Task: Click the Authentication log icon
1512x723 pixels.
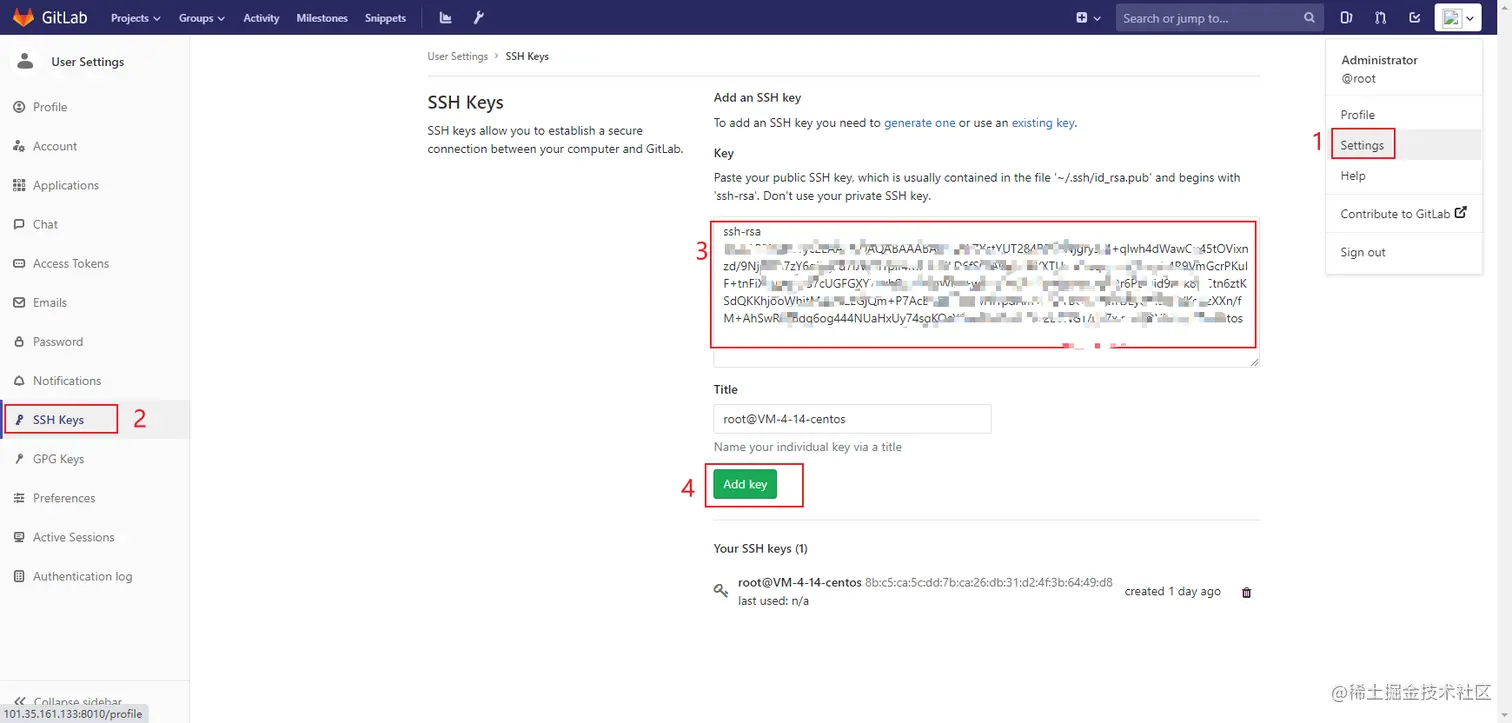Action: 19,576
